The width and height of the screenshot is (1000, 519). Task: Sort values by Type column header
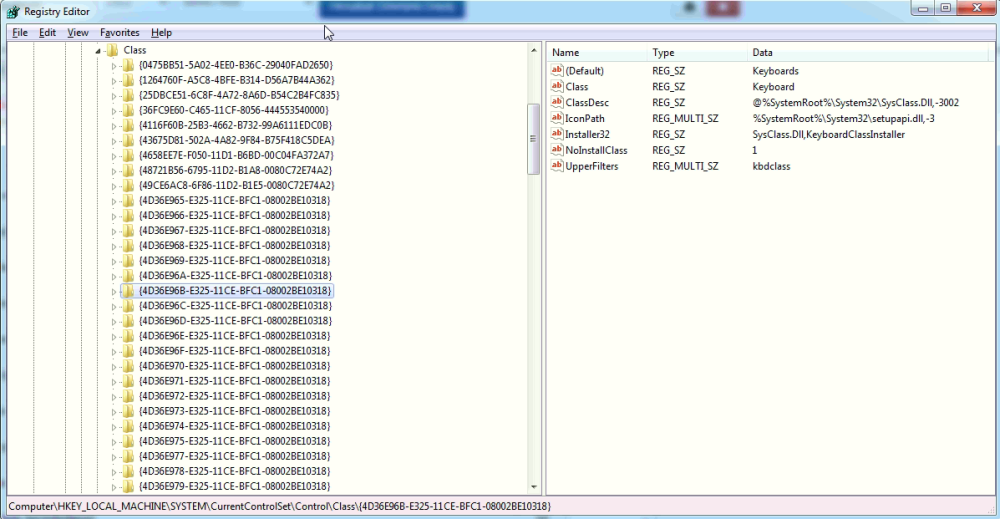[696, 53]
